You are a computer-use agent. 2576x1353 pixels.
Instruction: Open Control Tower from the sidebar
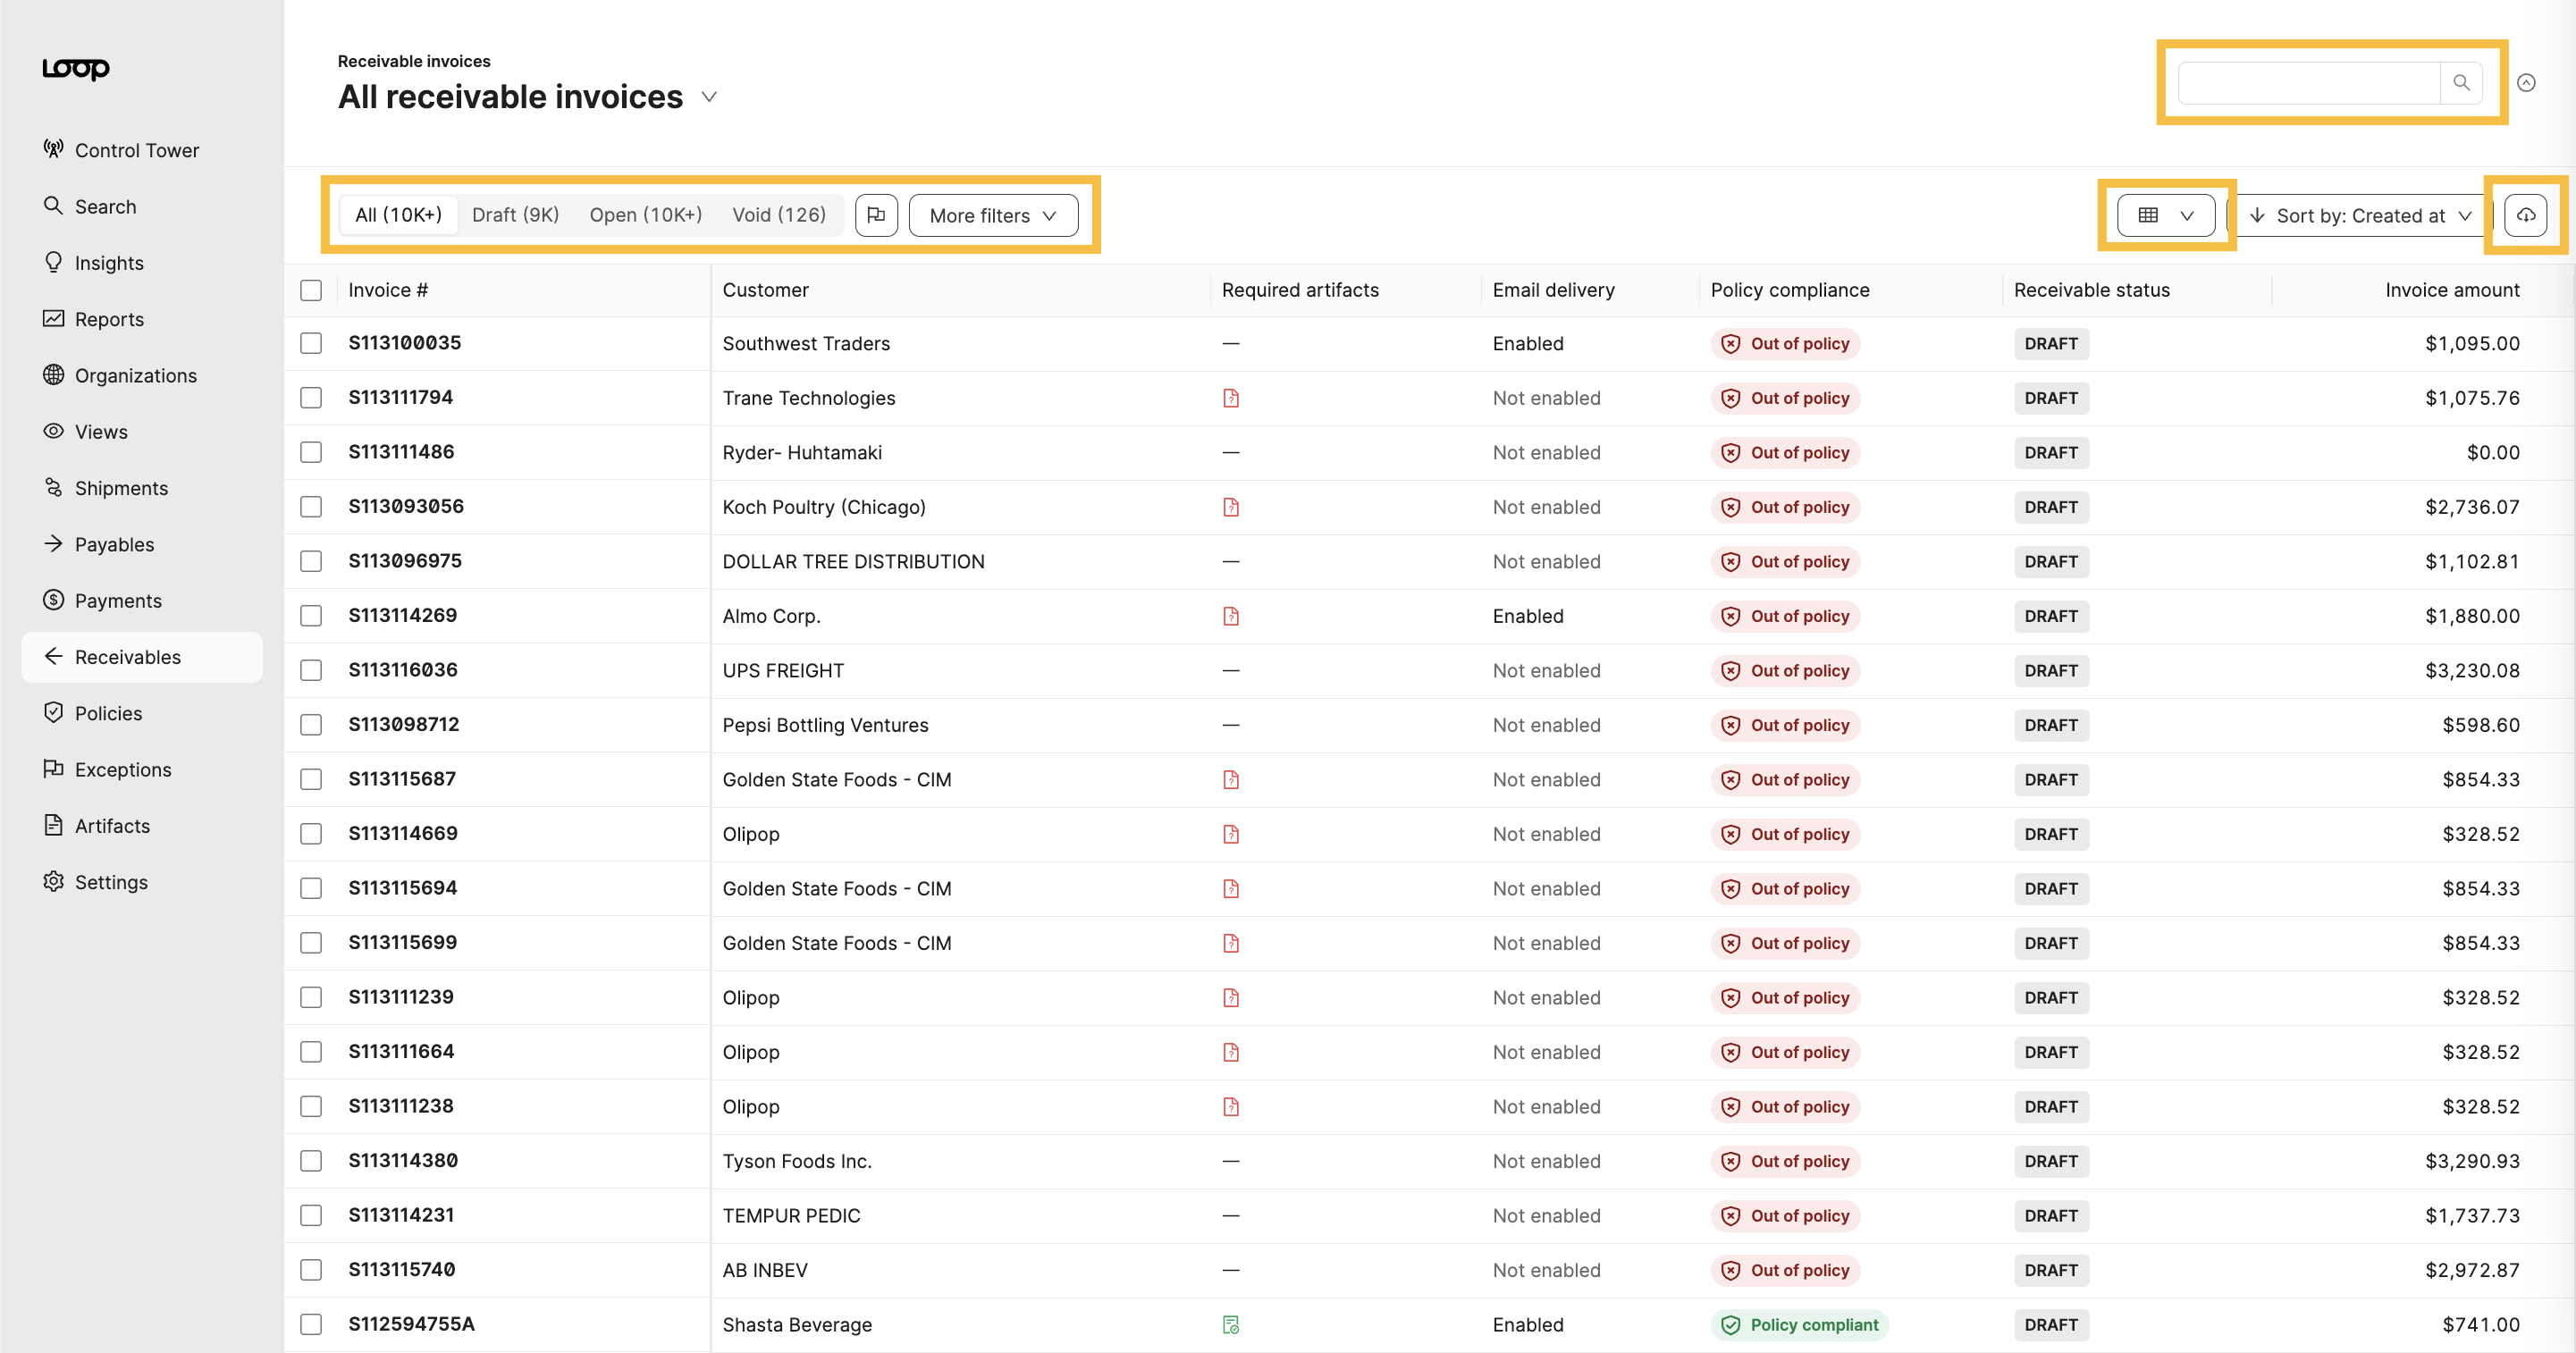[141, 150]
